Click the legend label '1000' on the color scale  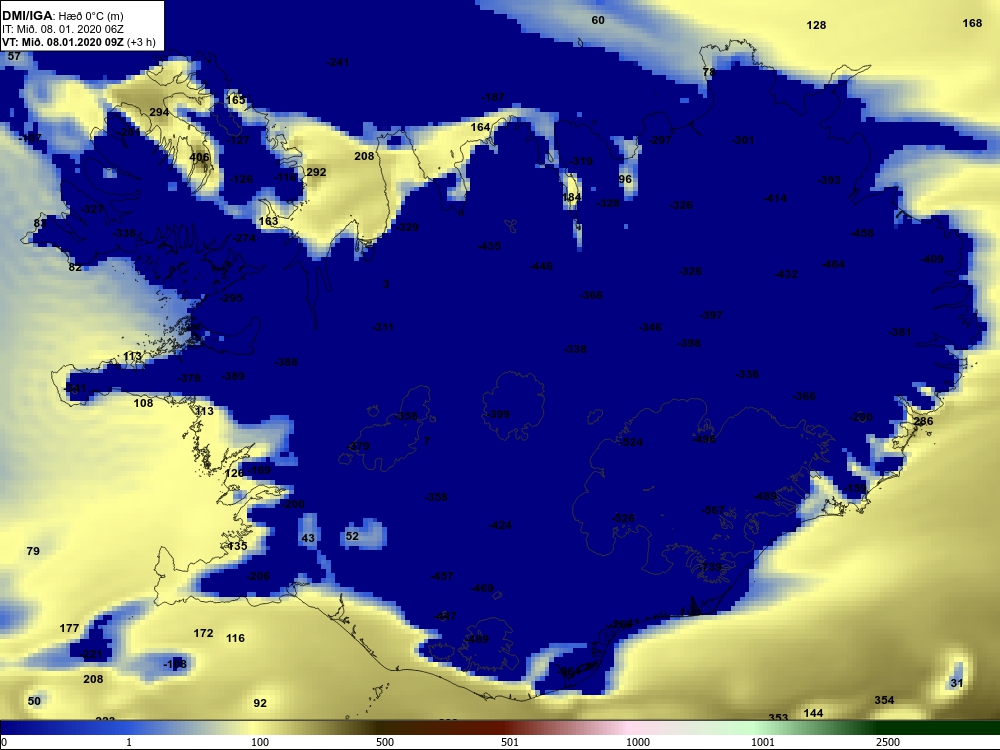(638, 742)
